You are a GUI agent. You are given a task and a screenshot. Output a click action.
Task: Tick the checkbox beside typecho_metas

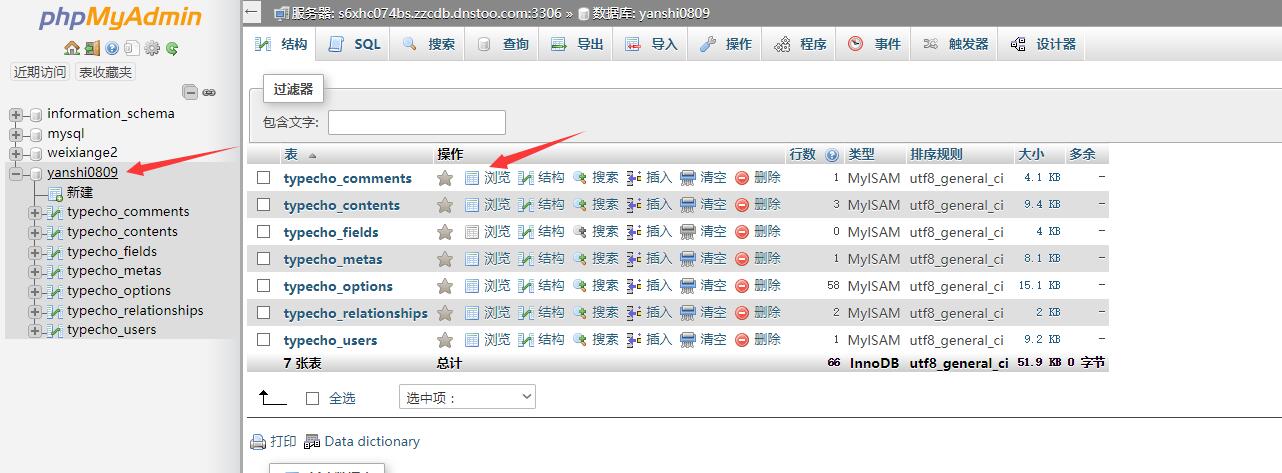264,259
